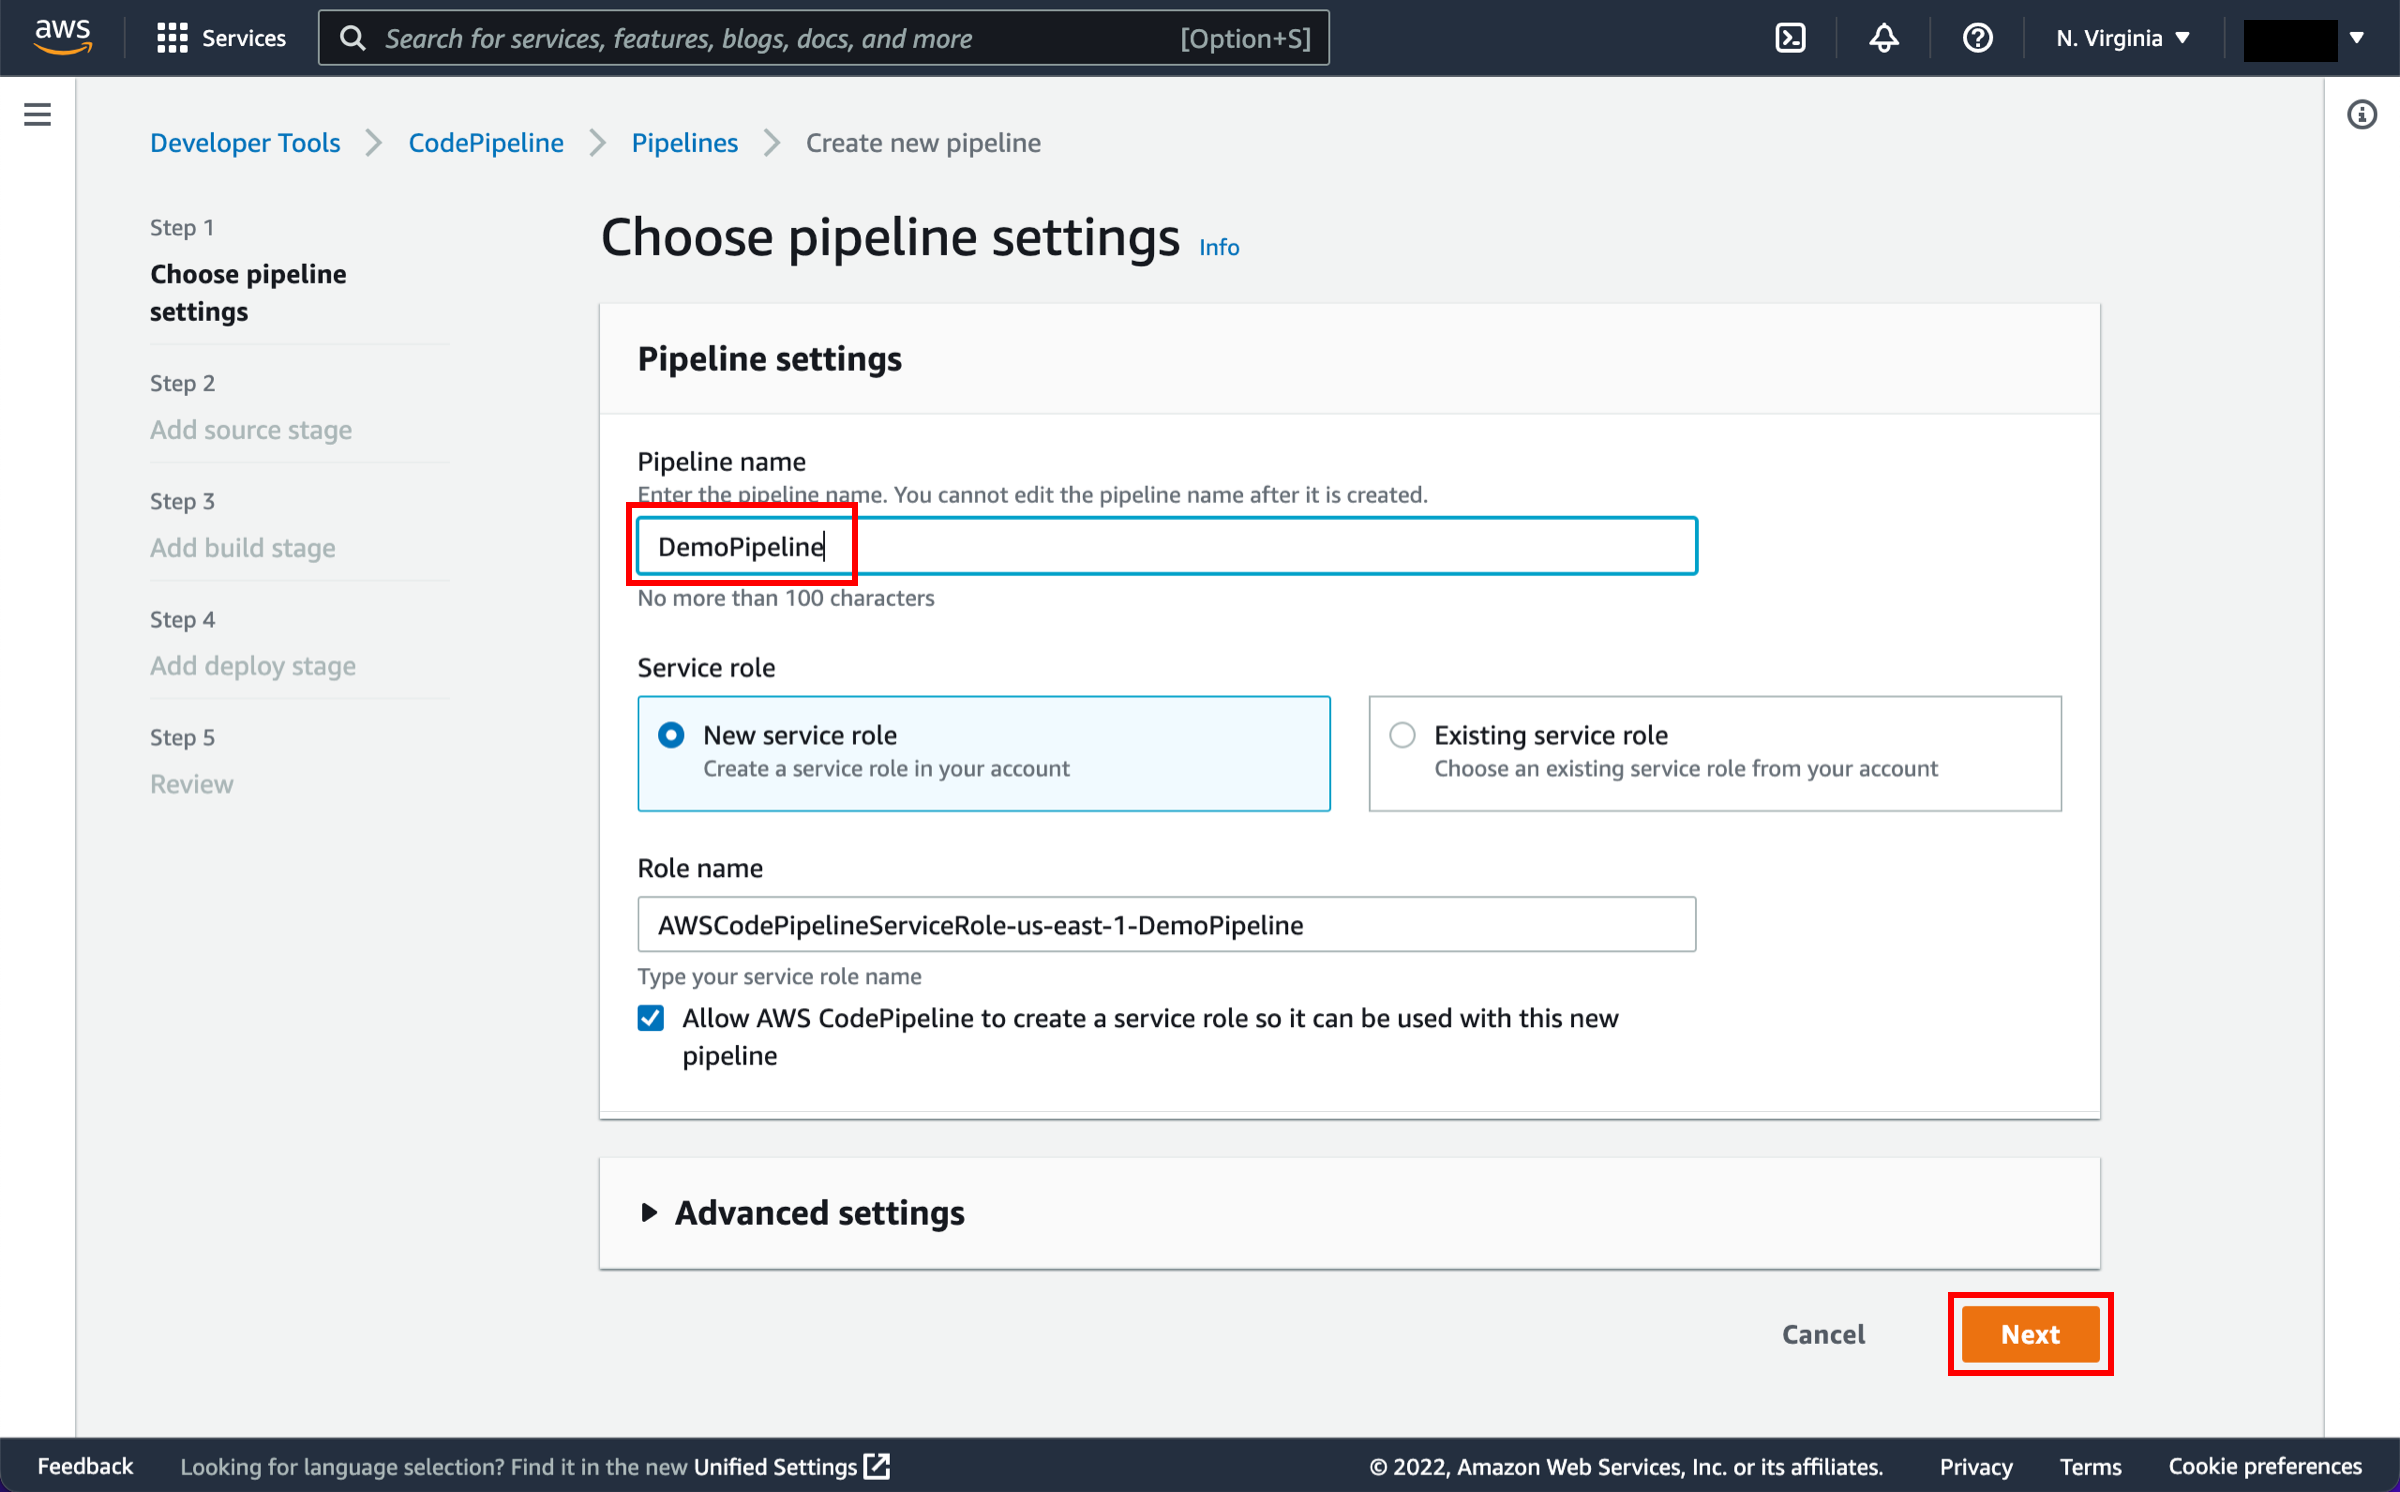Image resolution: width=2400 pixels, height=1492 pixels.
Task: Open the Unified Settings link
Action: pyautogui.click(x=776, y=1466)
